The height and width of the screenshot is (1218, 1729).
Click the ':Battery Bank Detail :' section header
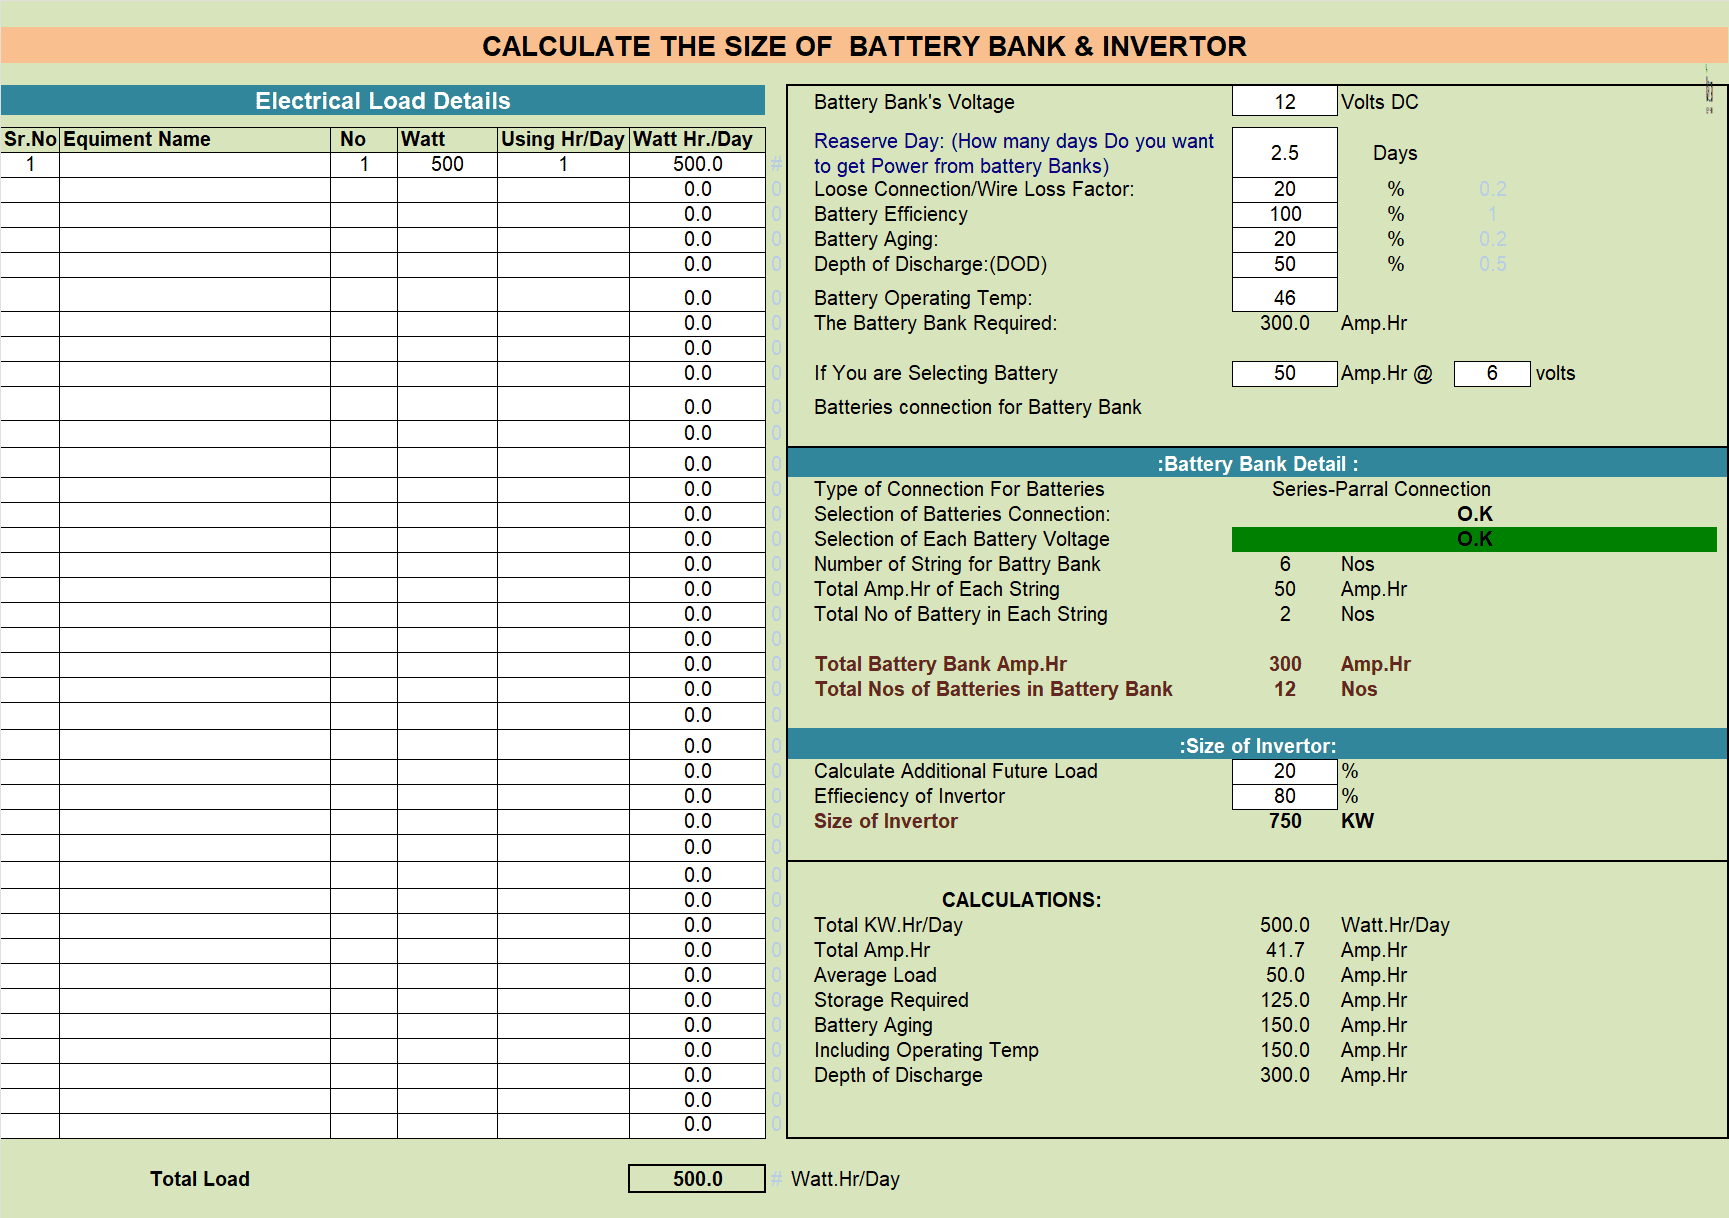click(1258, 464)
